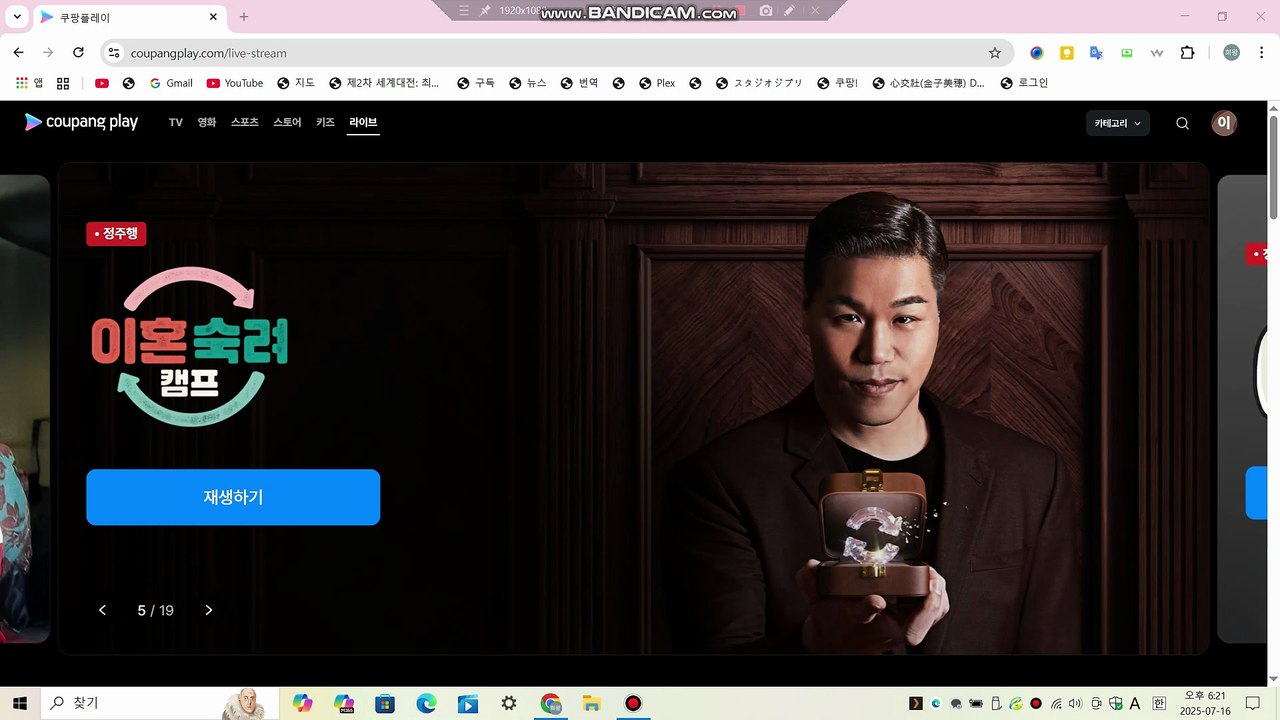The height and width of the screenshot is (720, 1280).
Task: Open the 로그인 bookmark
Action: tap(1024, 83)
